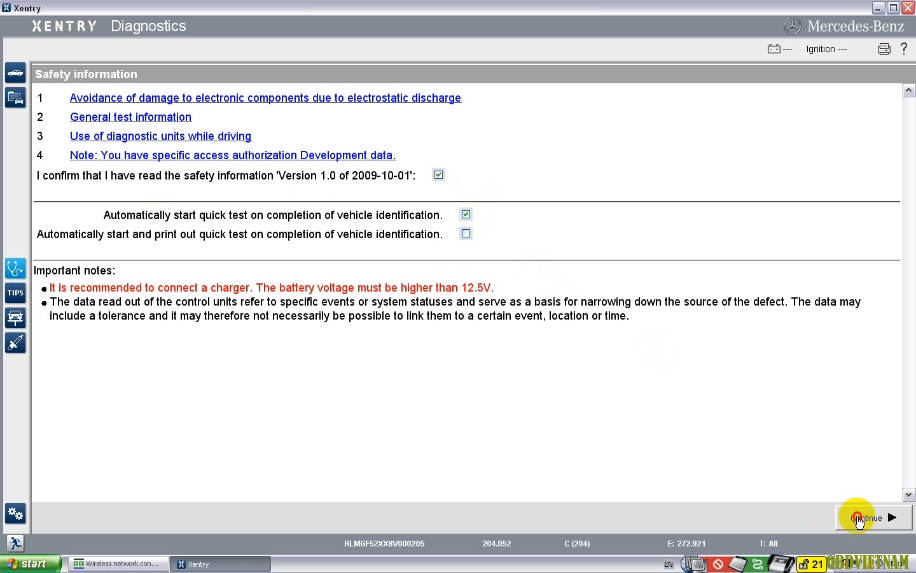Click the red battery charger recommendation note
Viewport: 916px width, 573px height.
pos(271,288)
